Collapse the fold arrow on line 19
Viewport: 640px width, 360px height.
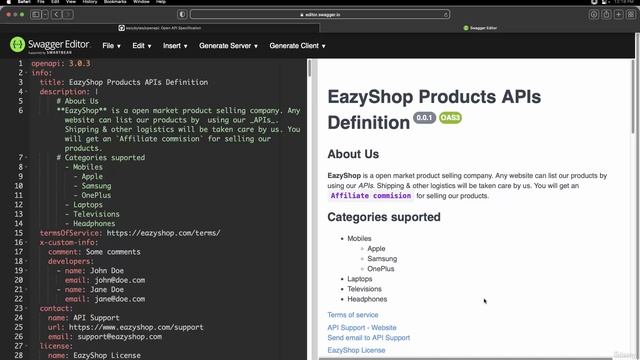(27, 271)
